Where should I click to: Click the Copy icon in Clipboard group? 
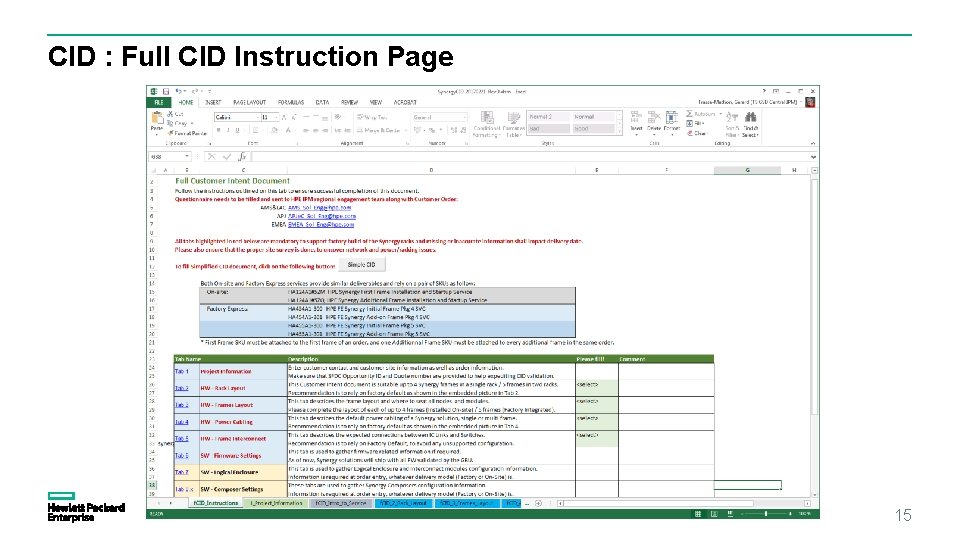click(x=170, y=123)
